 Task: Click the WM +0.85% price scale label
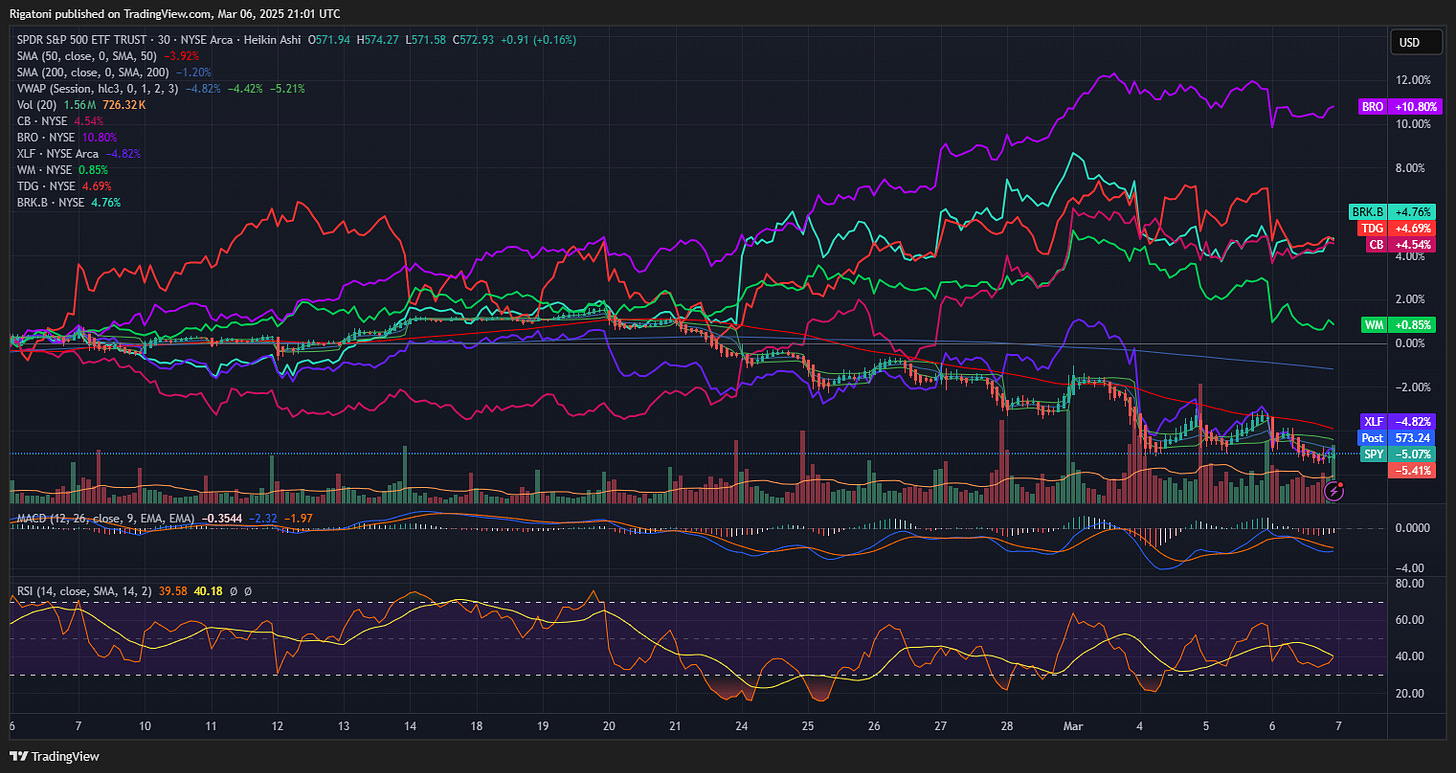pos(1398,325)
